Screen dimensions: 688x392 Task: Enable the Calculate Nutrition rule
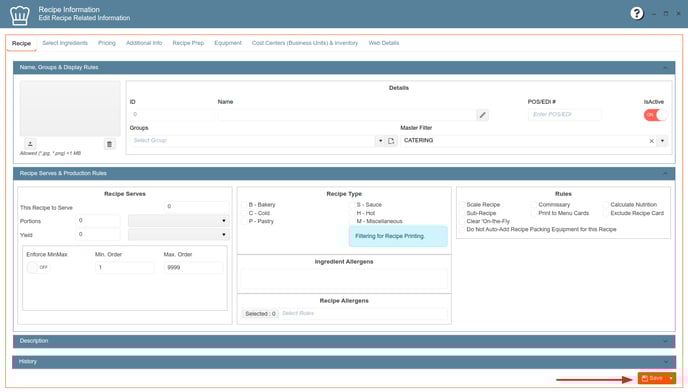606,205
